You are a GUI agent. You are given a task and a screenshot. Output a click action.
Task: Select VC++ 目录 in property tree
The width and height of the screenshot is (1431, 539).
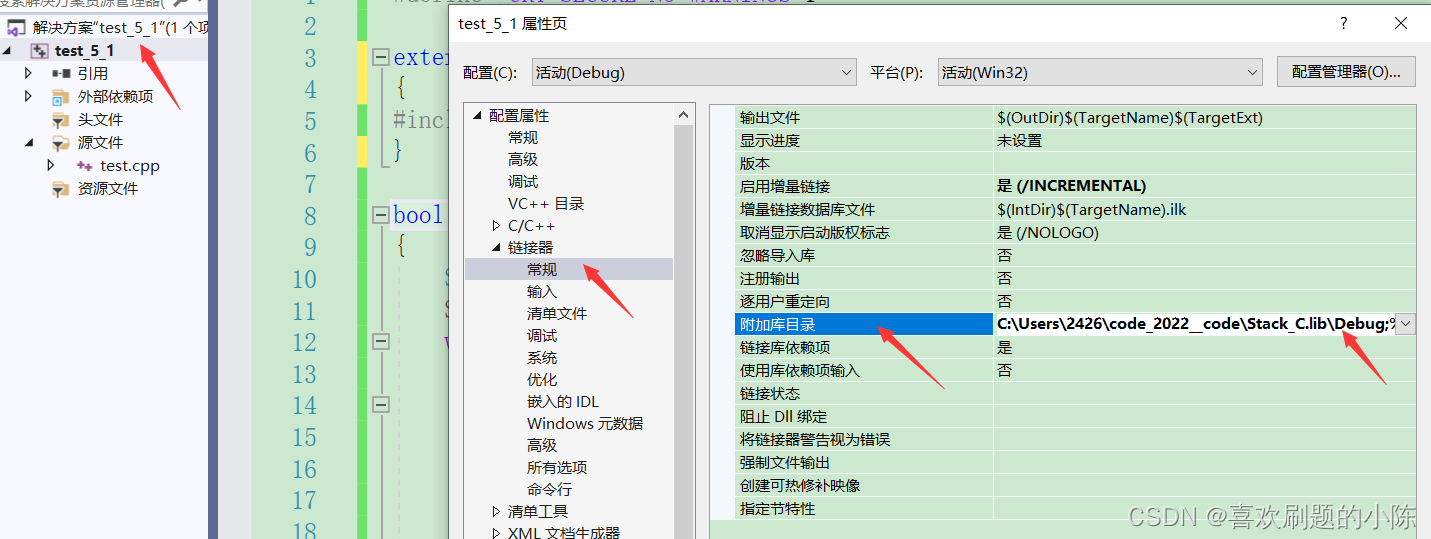click(x=546, y=204)
